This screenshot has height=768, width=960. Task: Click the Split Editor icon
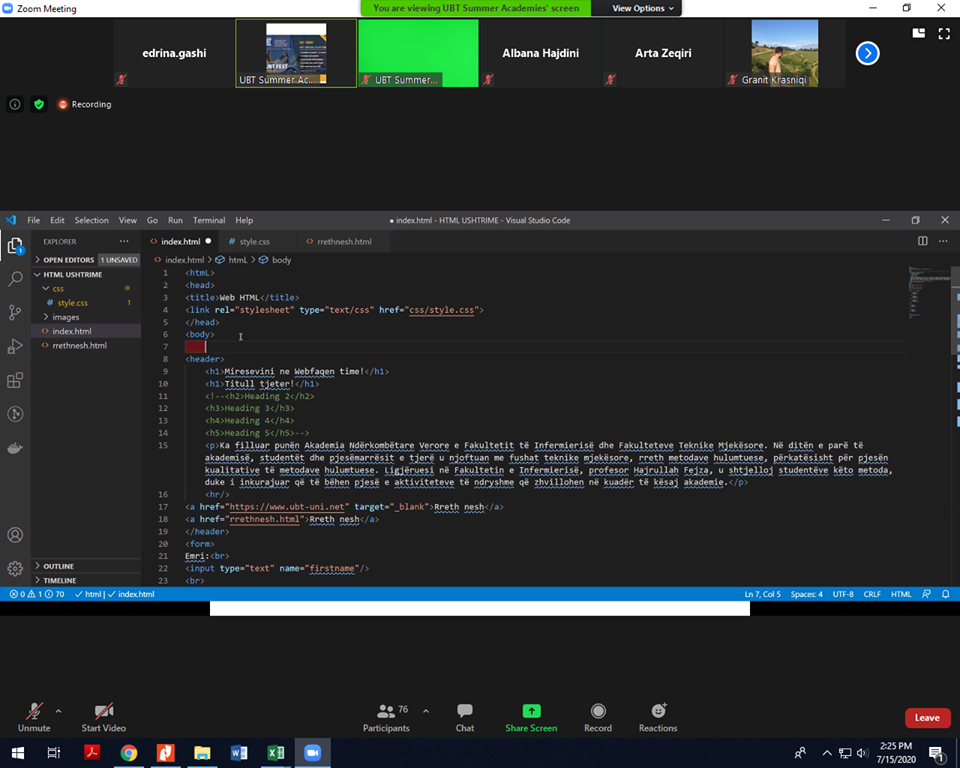tap(922, 241)
